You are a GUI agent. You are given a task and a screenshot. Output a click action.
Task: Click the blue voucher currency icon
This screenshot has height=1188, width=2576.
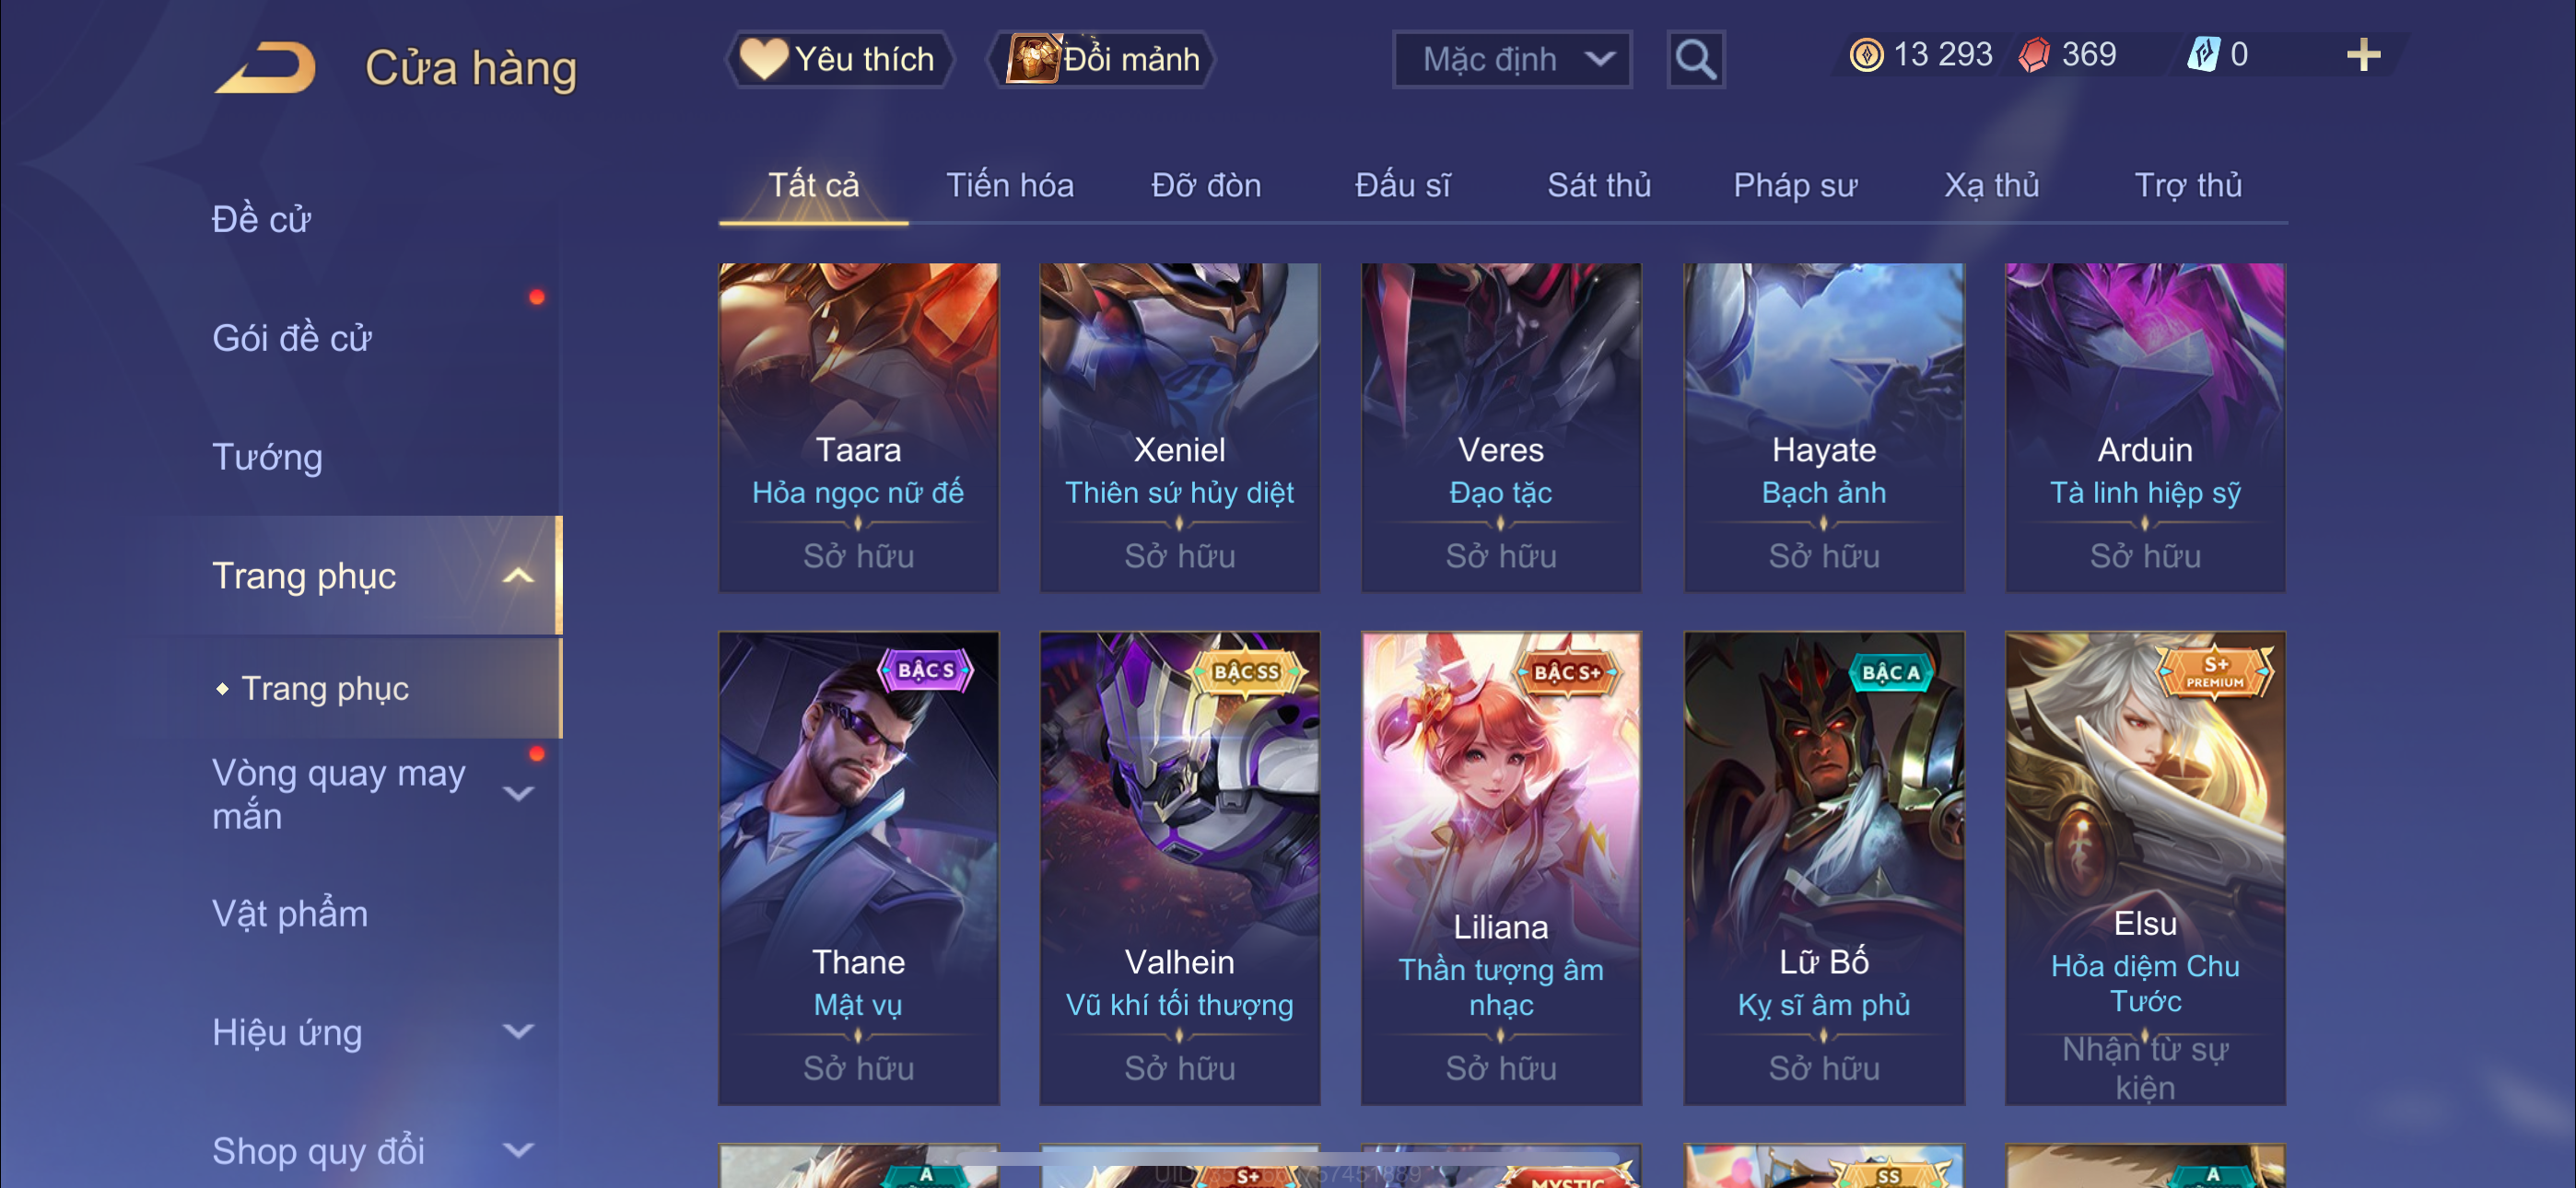2203,55
